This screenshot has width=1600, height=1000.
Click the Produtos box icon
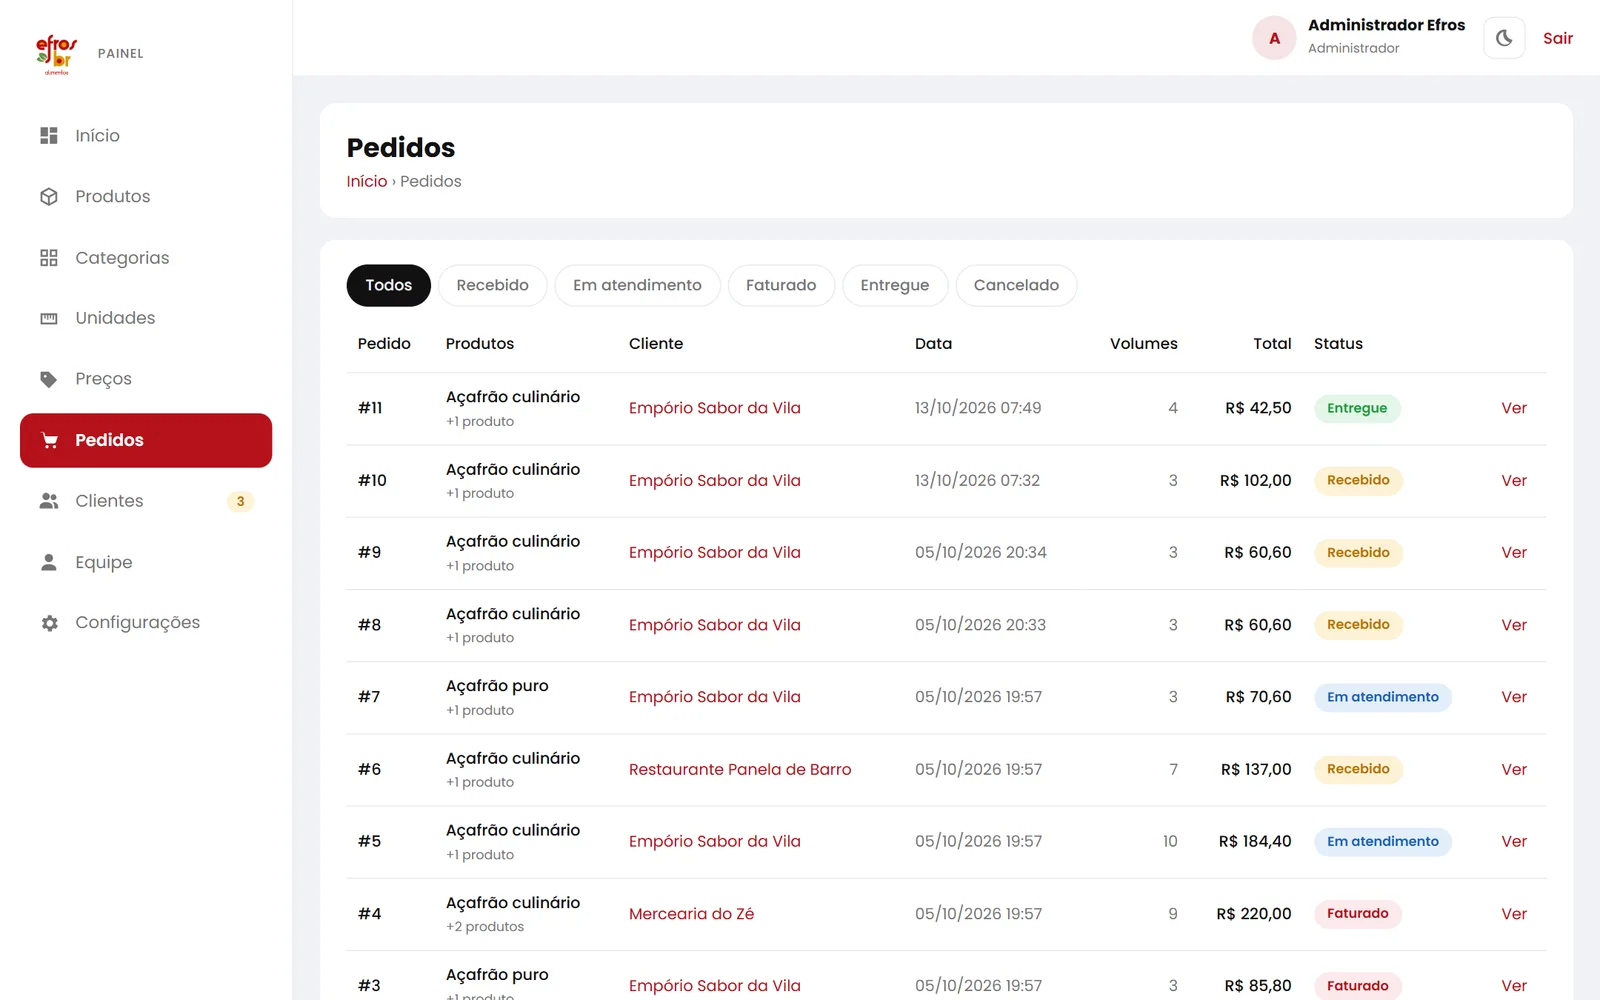coord(49,197)
